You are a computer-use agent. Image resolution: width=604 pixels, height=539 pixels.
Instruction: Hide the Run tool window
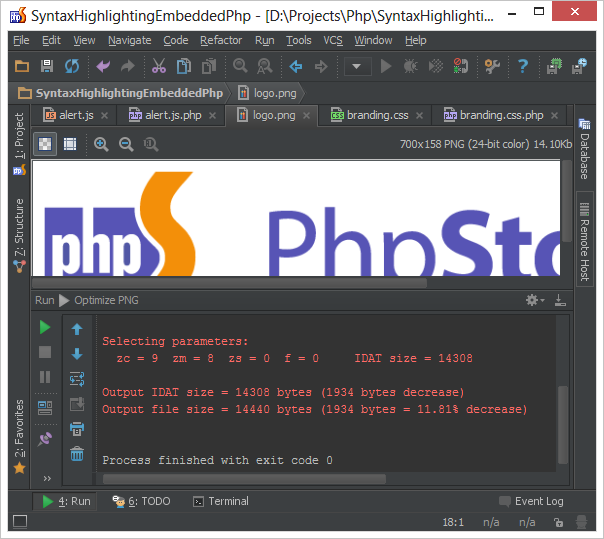560,300
